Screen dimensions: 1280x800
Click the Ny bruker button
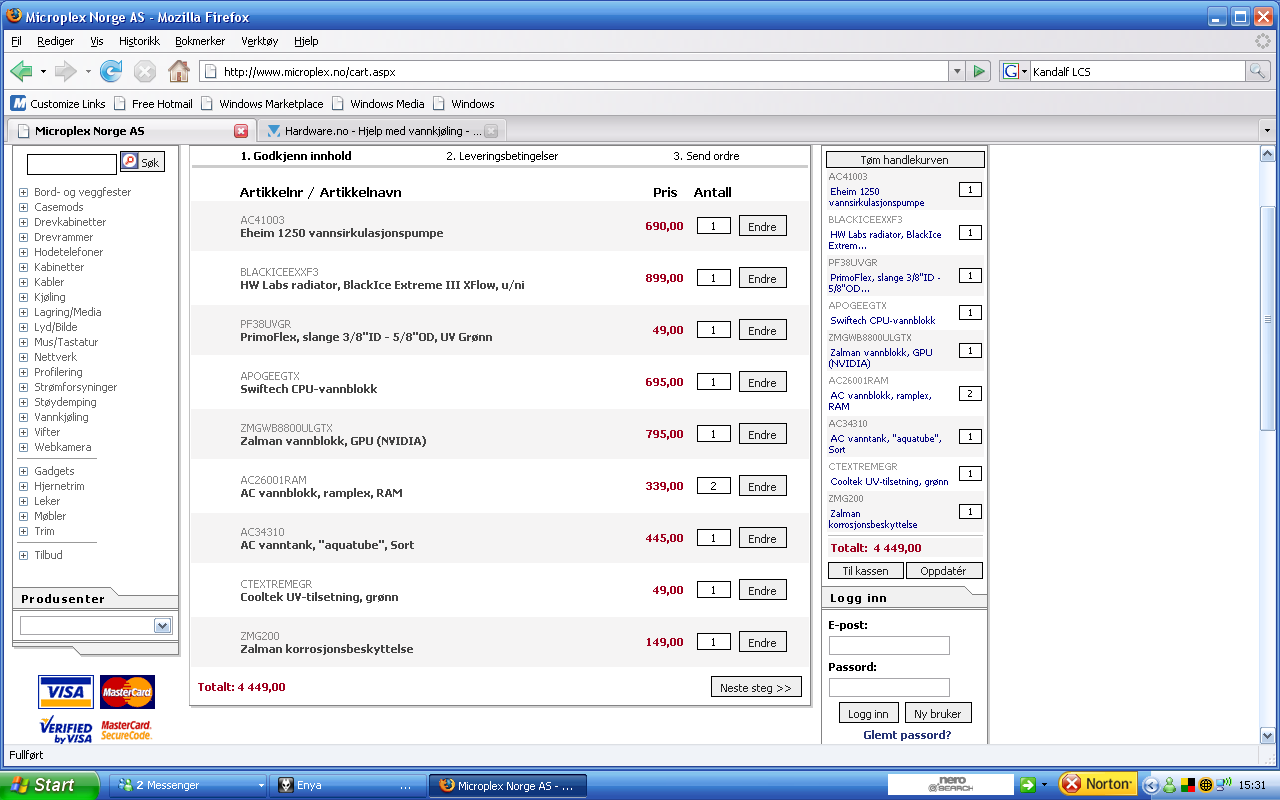tap(938, 713)
